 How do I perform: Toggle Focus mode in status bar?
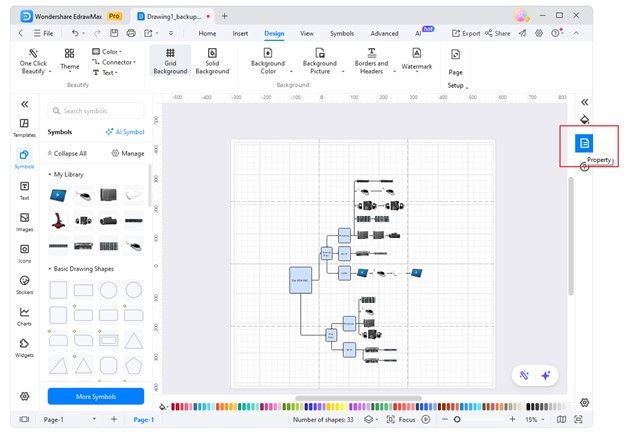click(401, 420)
